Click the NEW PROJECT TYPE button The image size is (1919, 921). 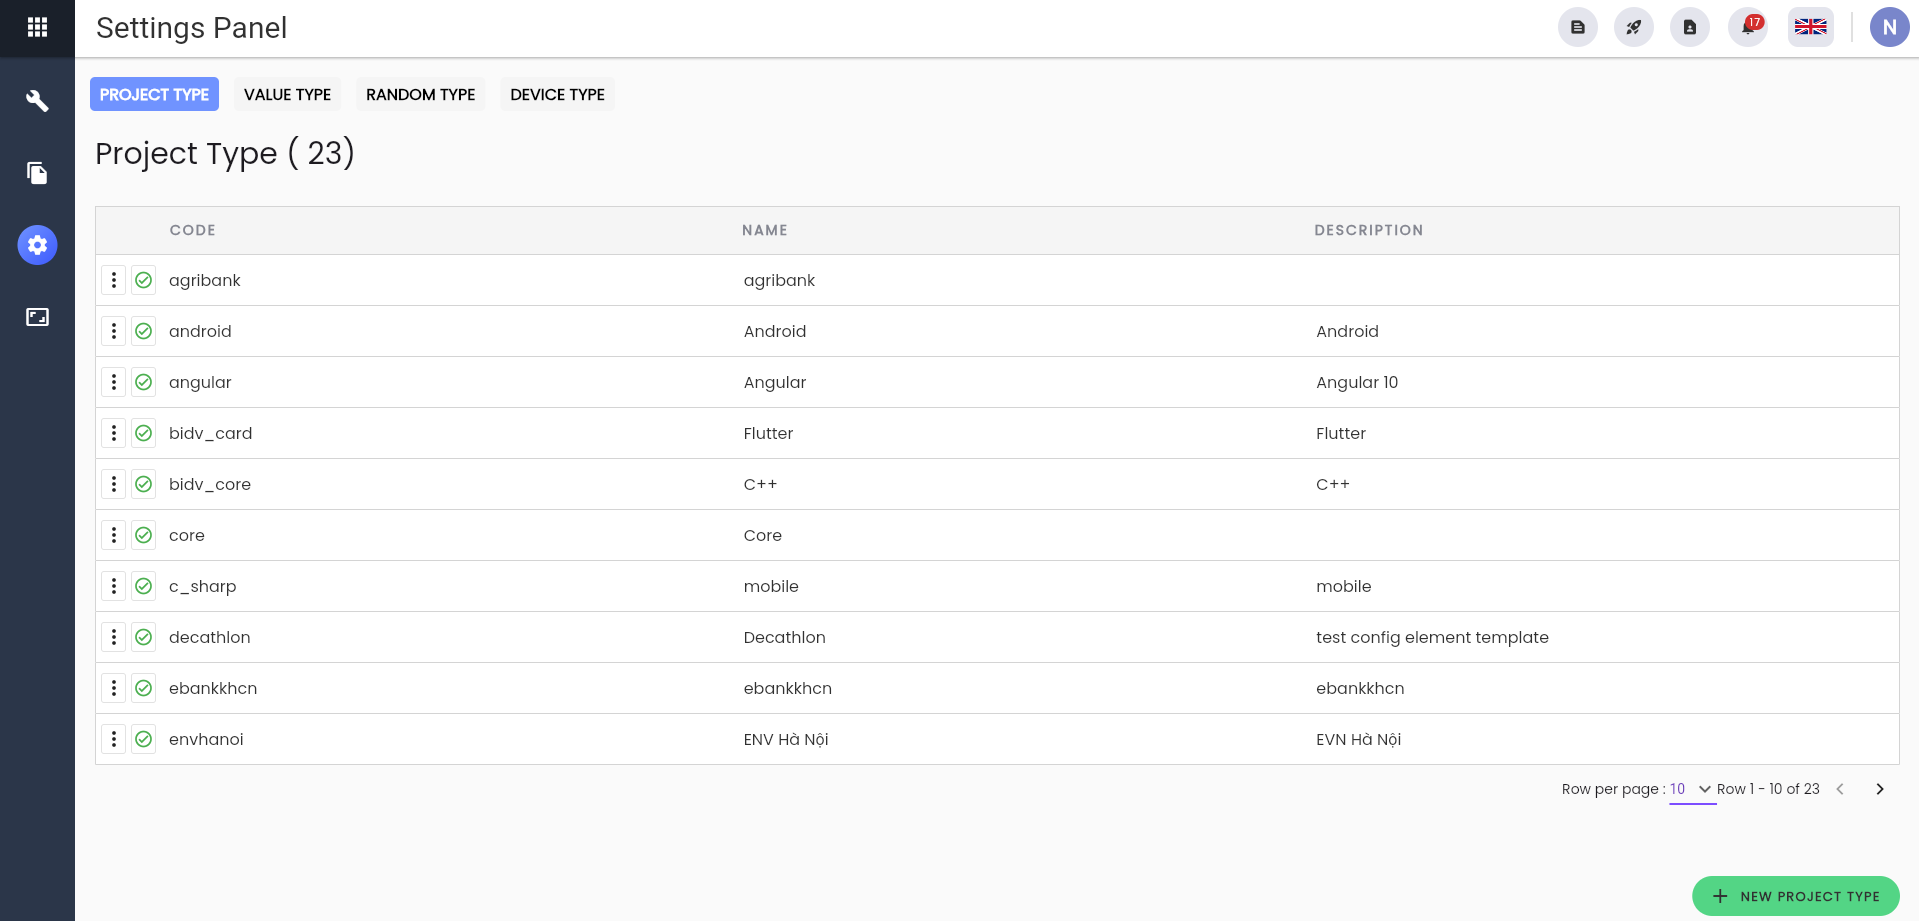(x=1795, y=896)
